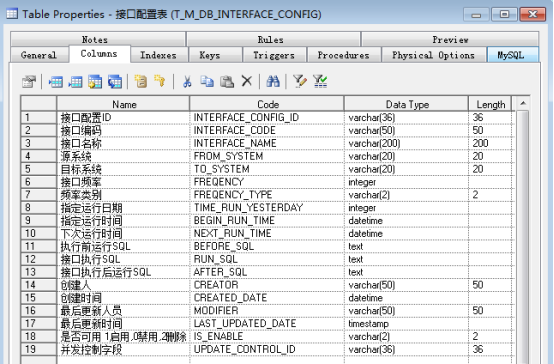Open Customize Columns and Filter icon

(300, 82)
